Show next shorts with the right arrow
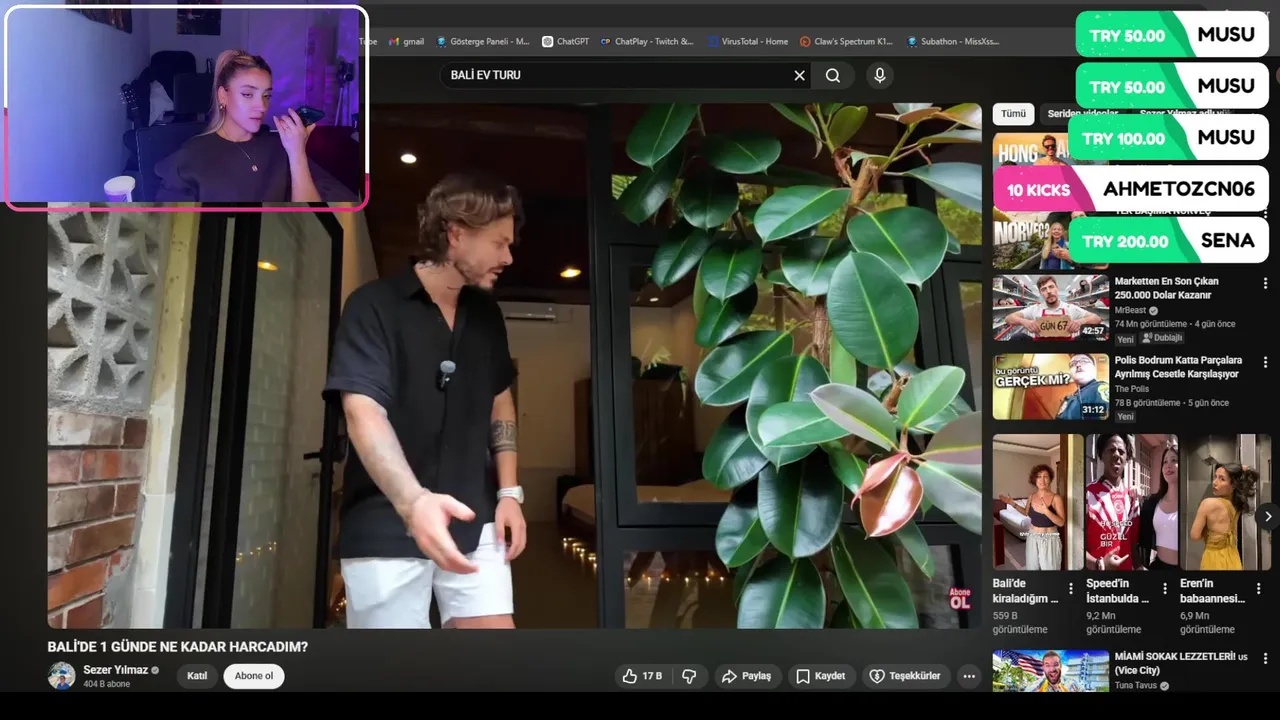Image resolution: width=1280 pixels, height=720 pixels. (1268, 517)
